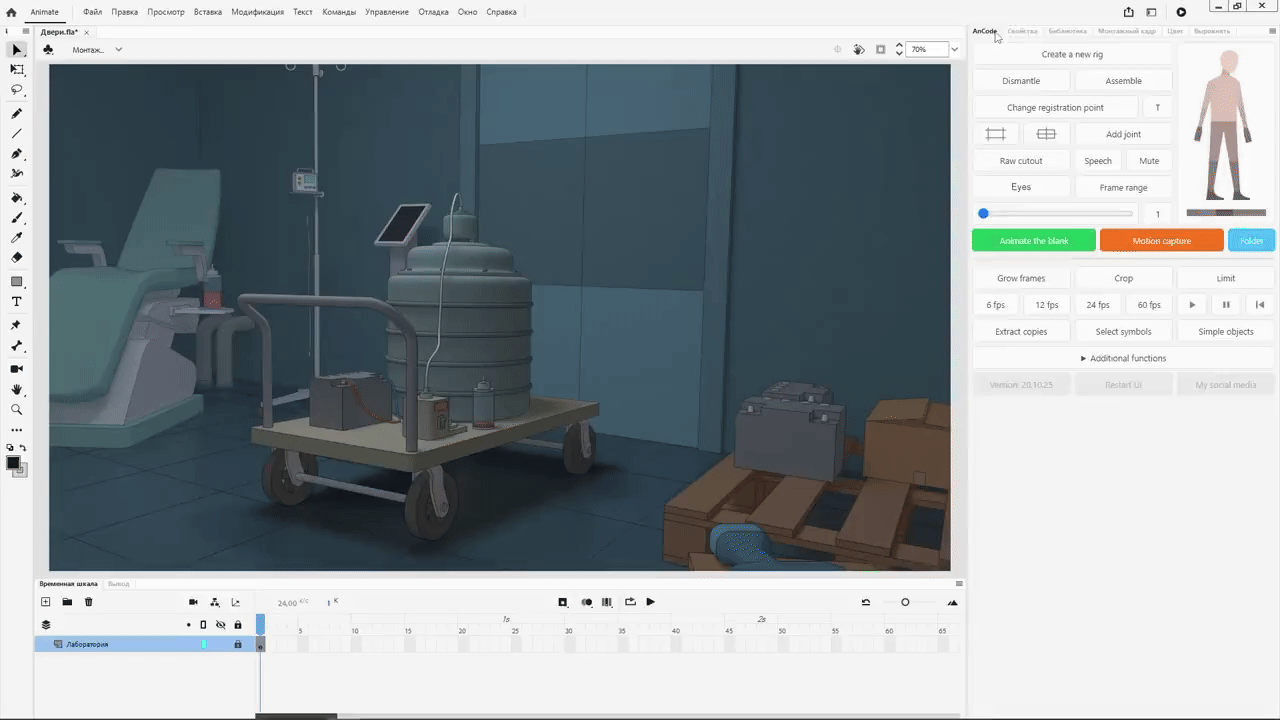Select the Eraser tool
Screen dimensions: 1280x720
pyautogui.click(x=17, y=258)
